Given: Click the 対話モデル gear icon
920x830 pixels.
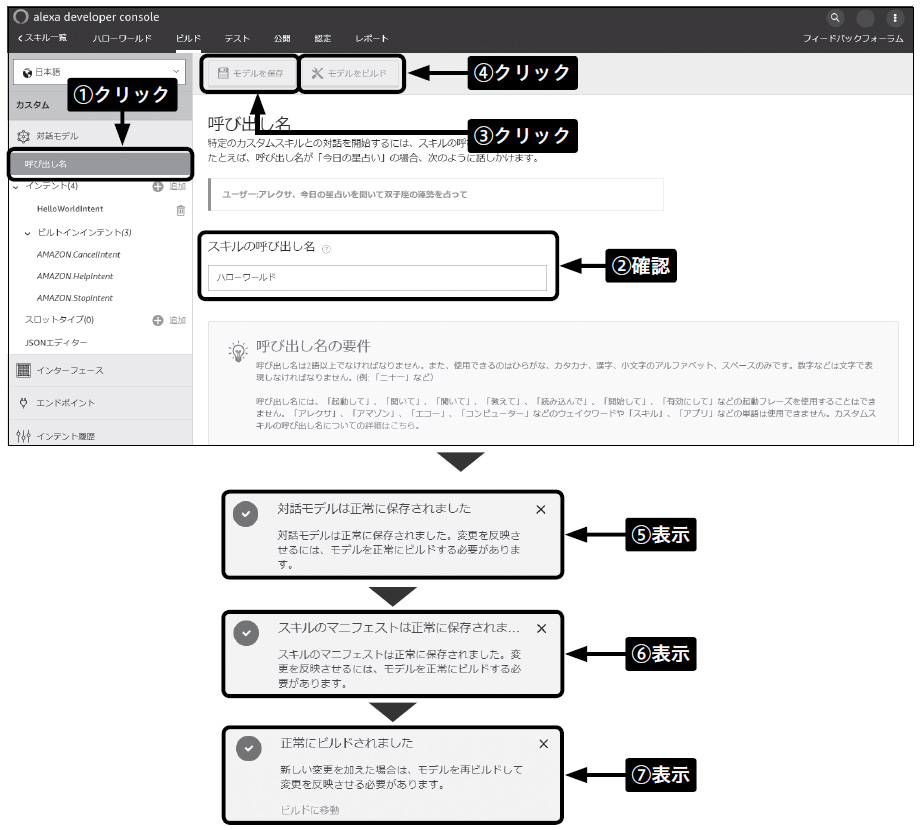Looking at the screenshot, I should tap(23, 136).
